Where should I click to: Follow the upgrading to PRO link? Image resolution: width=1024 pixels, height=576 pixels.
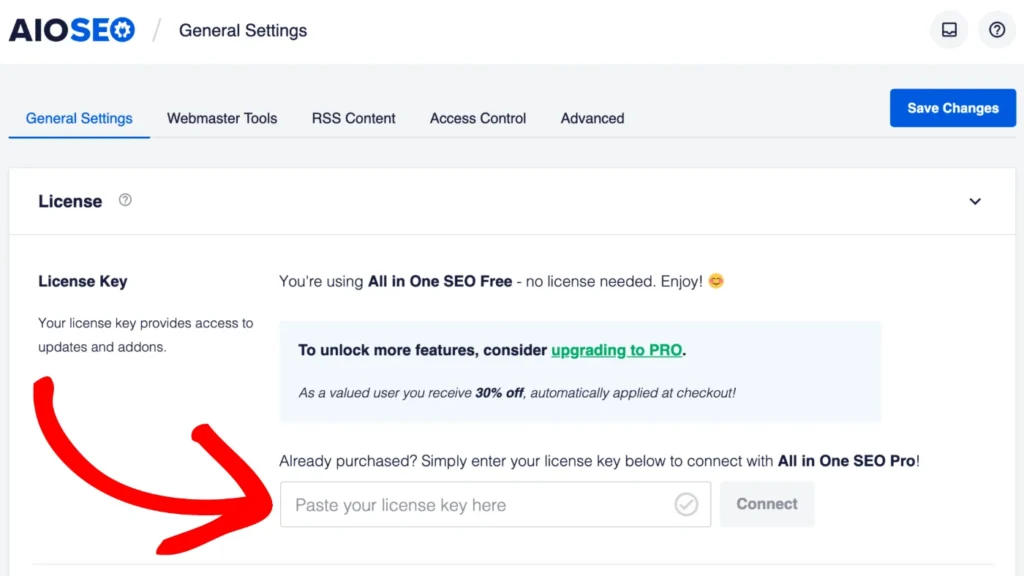point(616,350)
